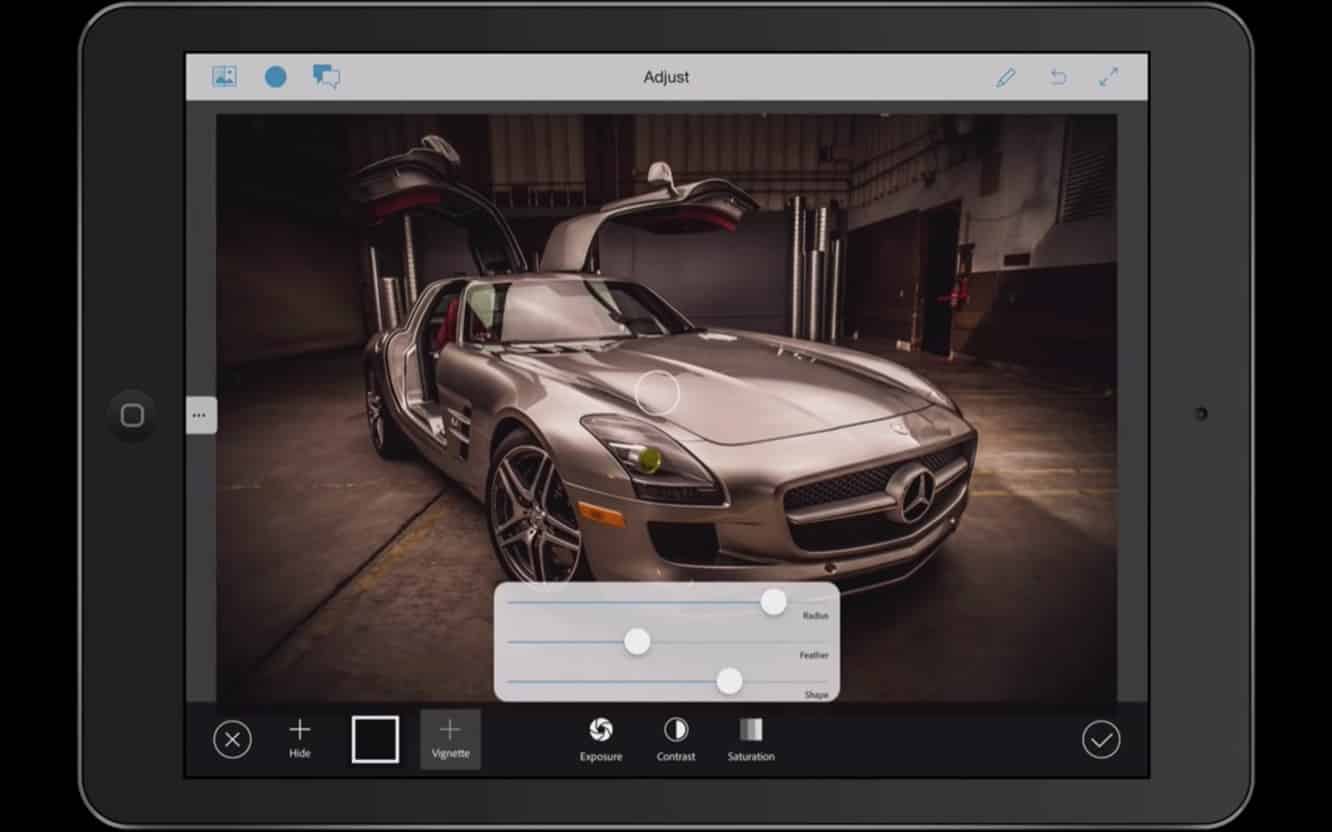Screen dimensions: 1332x832
Task: Undo the last change with arrow icon
Action: point(1058,77)
